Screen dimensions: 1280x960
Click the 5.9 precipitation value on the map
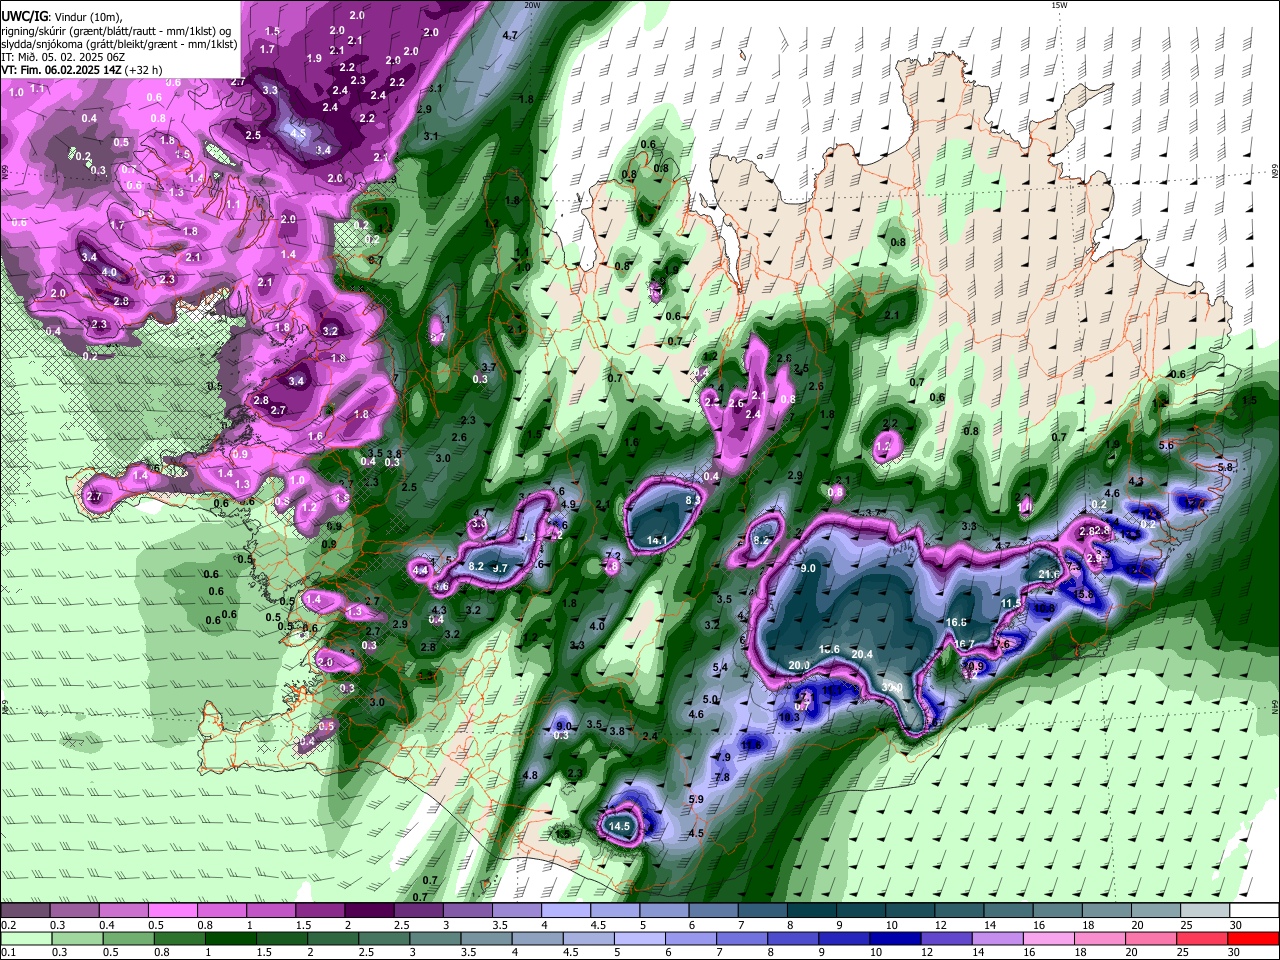696,799
